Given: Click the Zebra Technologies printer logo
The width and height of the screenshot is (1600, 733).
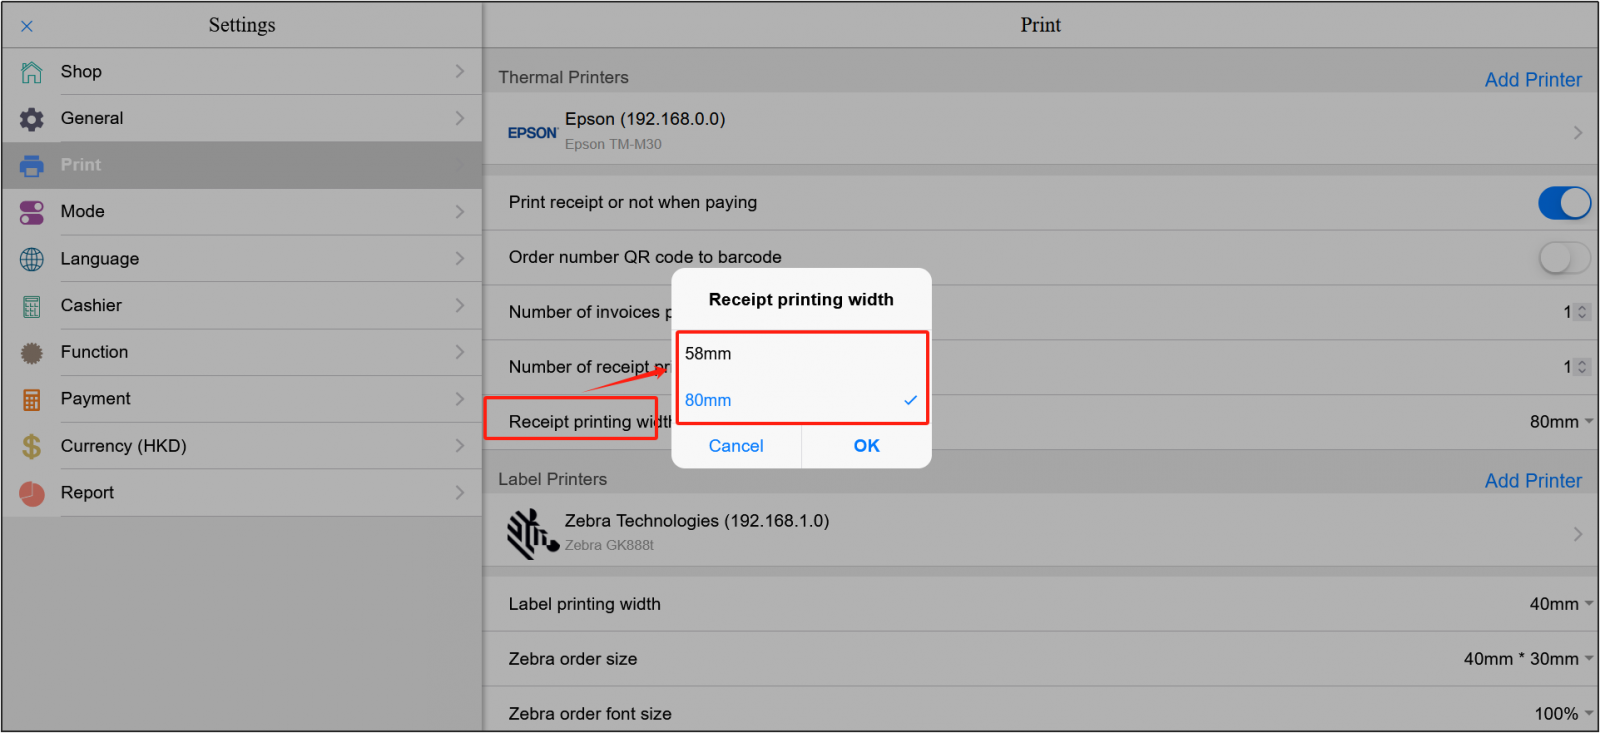Looking at the screenshot, I should (x=531, y=533).
